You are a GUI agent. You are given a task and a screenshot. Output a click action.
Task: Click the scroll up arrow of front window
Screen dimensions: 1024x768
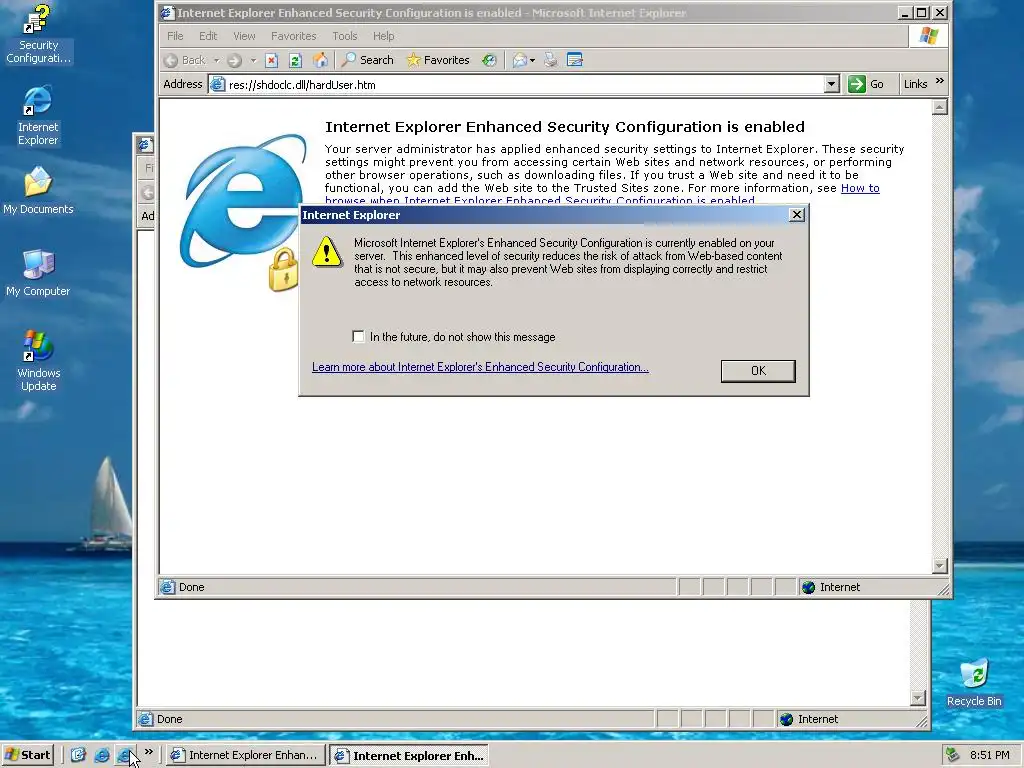tap(939, 107)
